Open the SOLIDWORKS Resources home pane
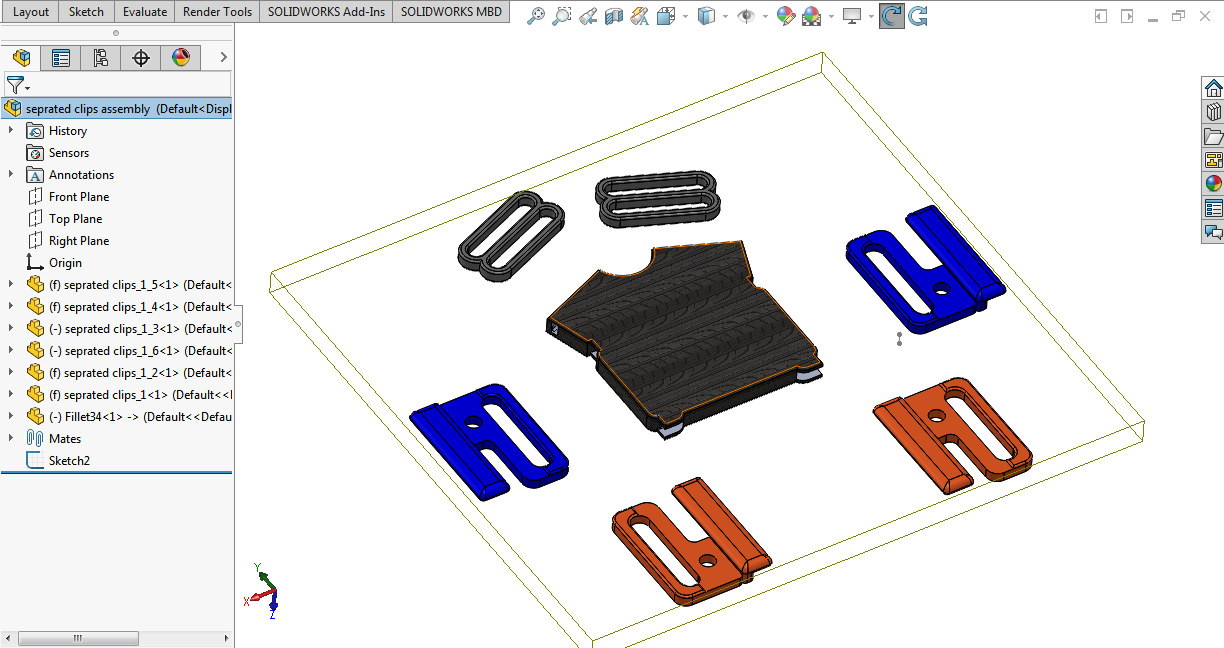This screenshot has height=648, width=1224. coord(1213,88)
